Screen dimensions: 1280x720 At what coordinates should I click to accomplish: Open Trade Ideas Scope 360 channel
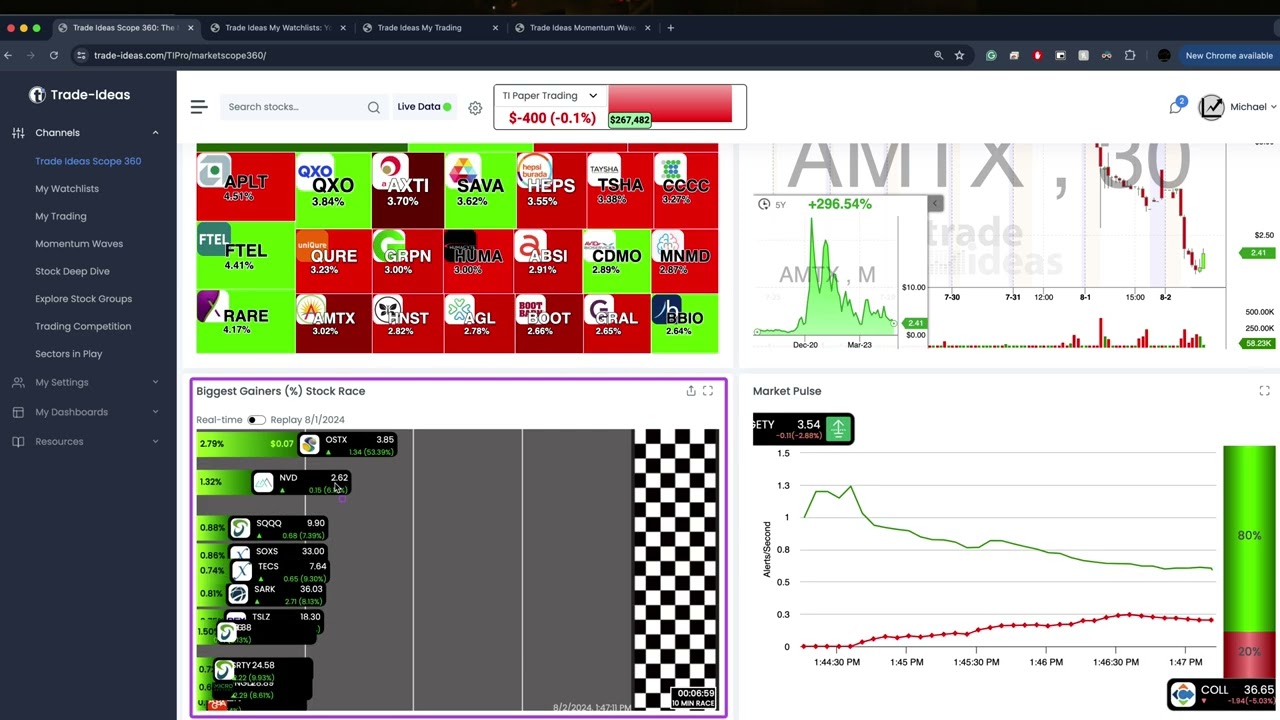tap(88, 161)
